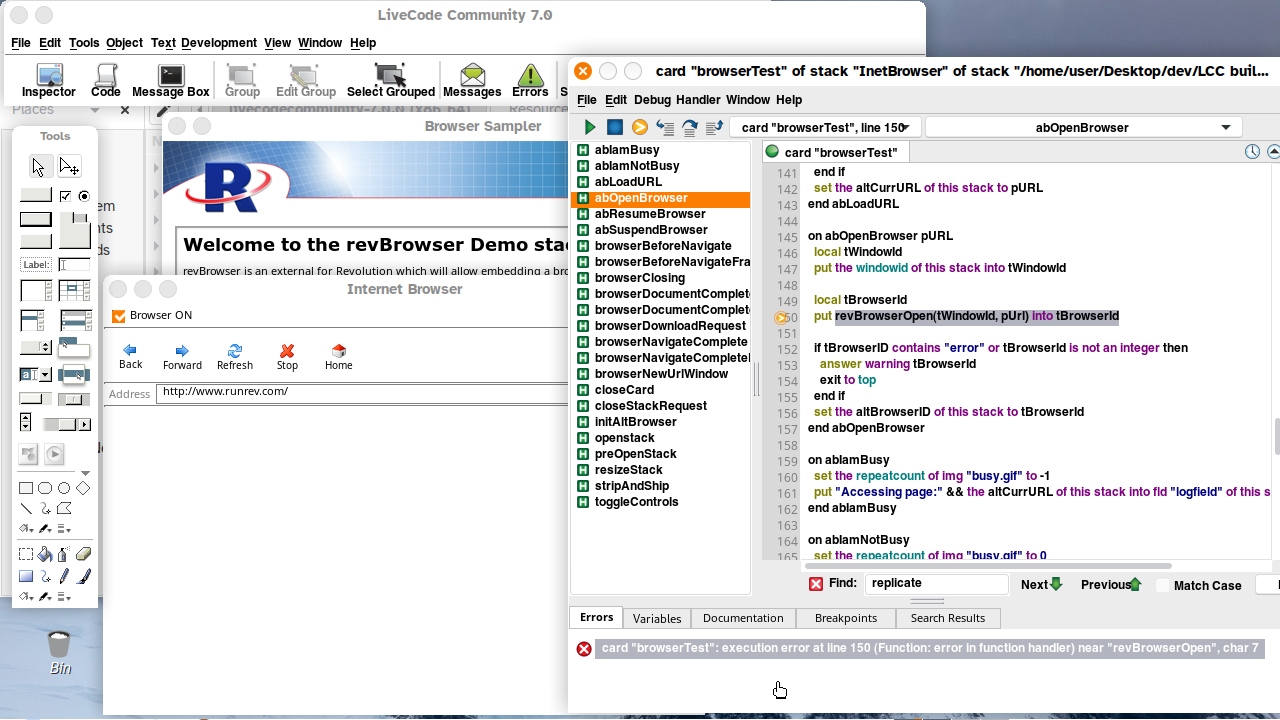Click Stop in Internet Browser window
1280x720 pixels.
click(x=287, y=357)
